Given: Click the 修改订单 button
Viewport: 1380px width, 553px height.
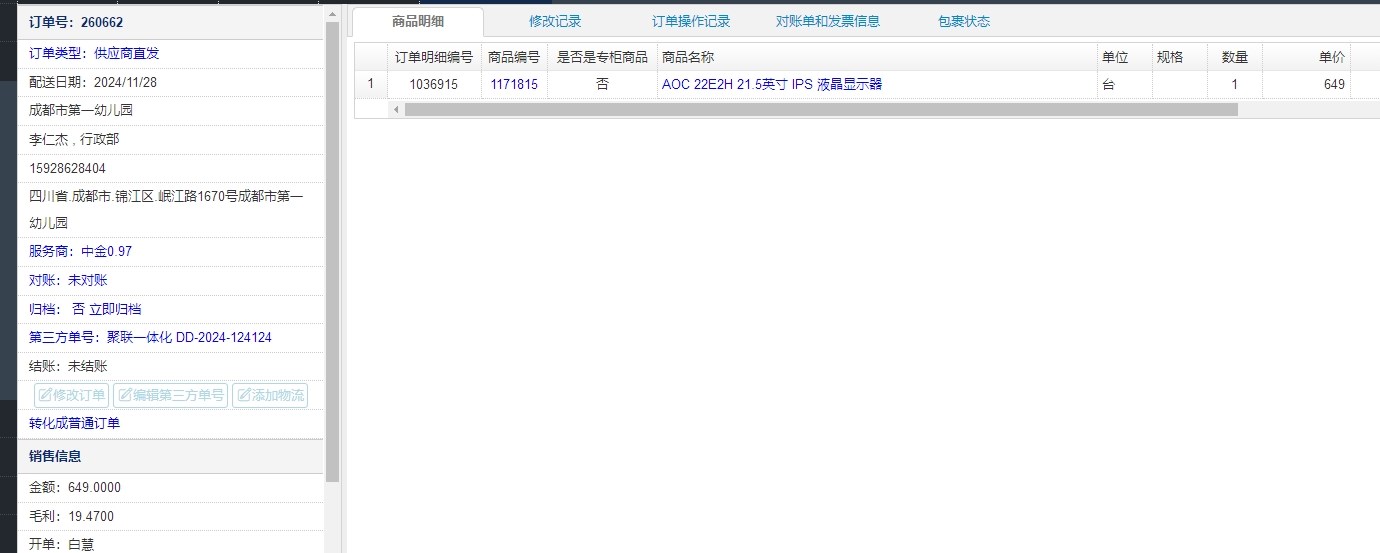Looking at the screenshot, I should (72, 395).
